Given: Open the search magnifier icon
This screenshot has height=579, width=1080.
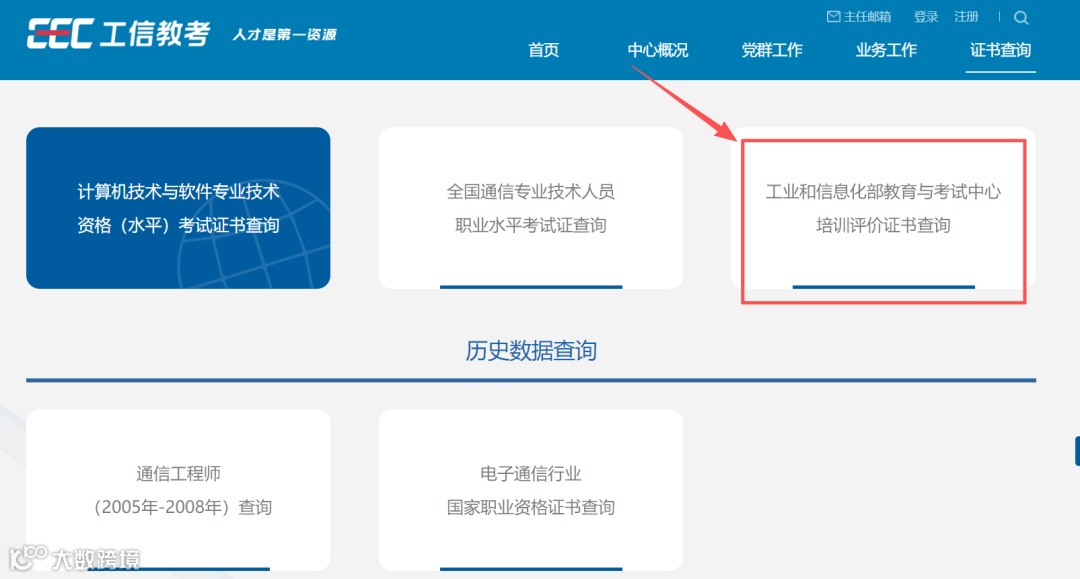Looking at the screenshot, I should [1021, 18].
